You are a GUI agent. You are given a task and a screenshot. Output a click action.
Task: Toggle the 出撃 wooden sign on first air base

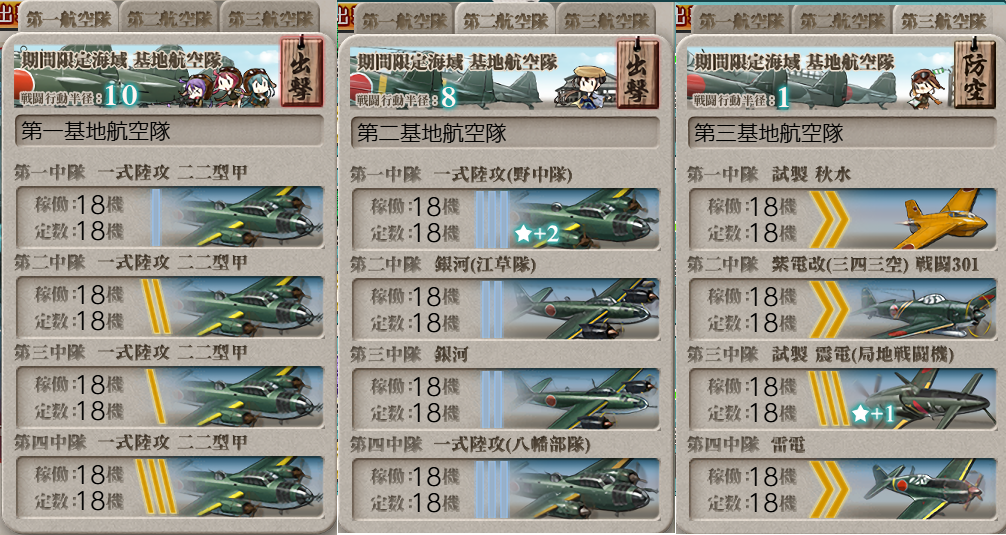301,72
